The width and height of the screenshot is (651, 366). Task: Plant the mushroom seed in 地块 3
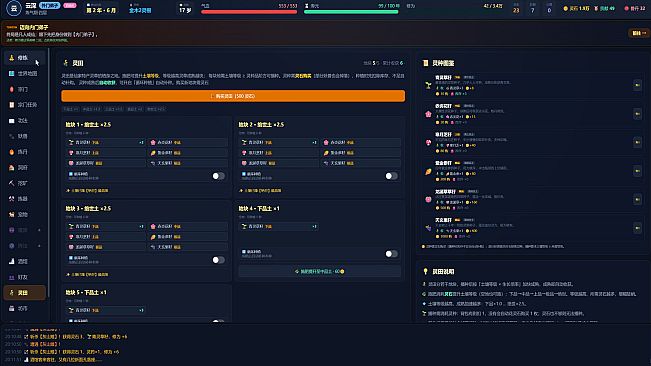[x=105, y=237]
